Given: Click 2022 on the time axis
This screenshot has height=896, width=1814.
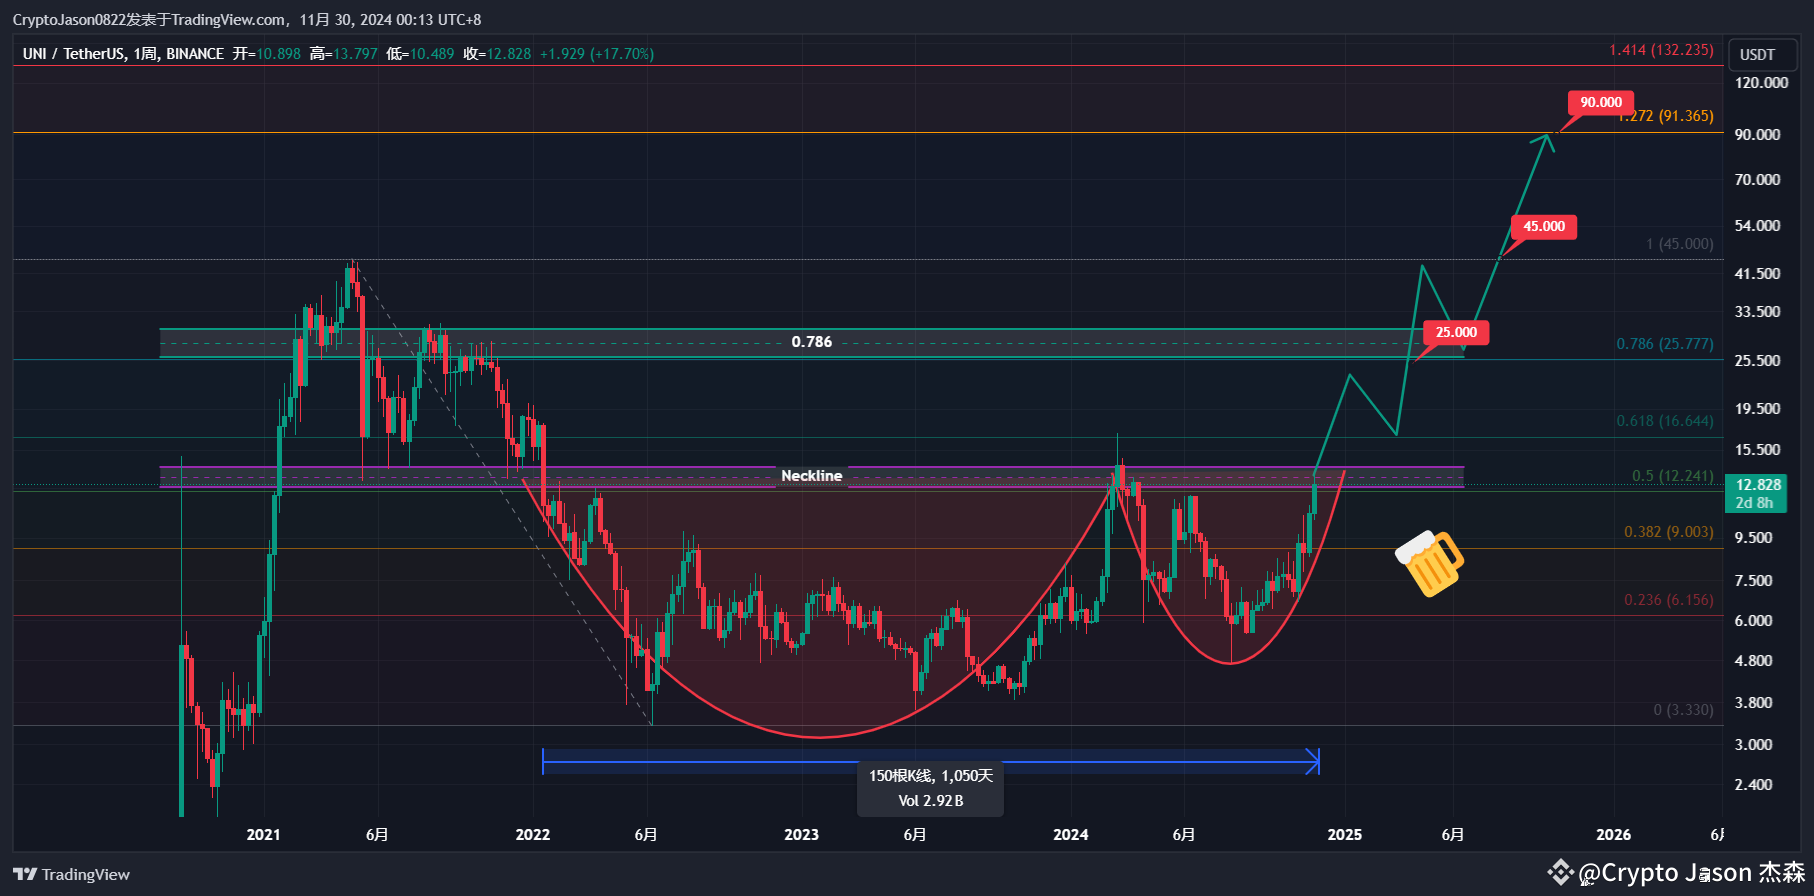Looking at the screenshot, I should pos(533,835).
